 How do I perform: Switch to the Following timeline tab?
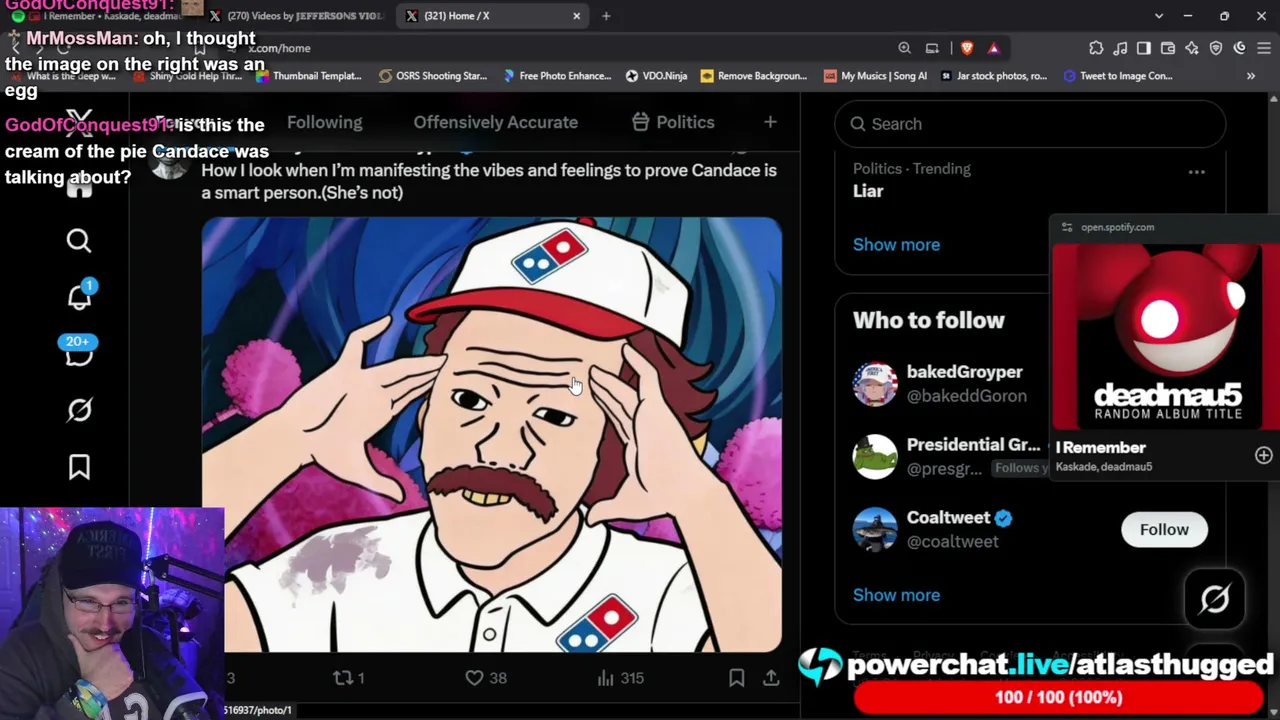click(x=324, y=122)
